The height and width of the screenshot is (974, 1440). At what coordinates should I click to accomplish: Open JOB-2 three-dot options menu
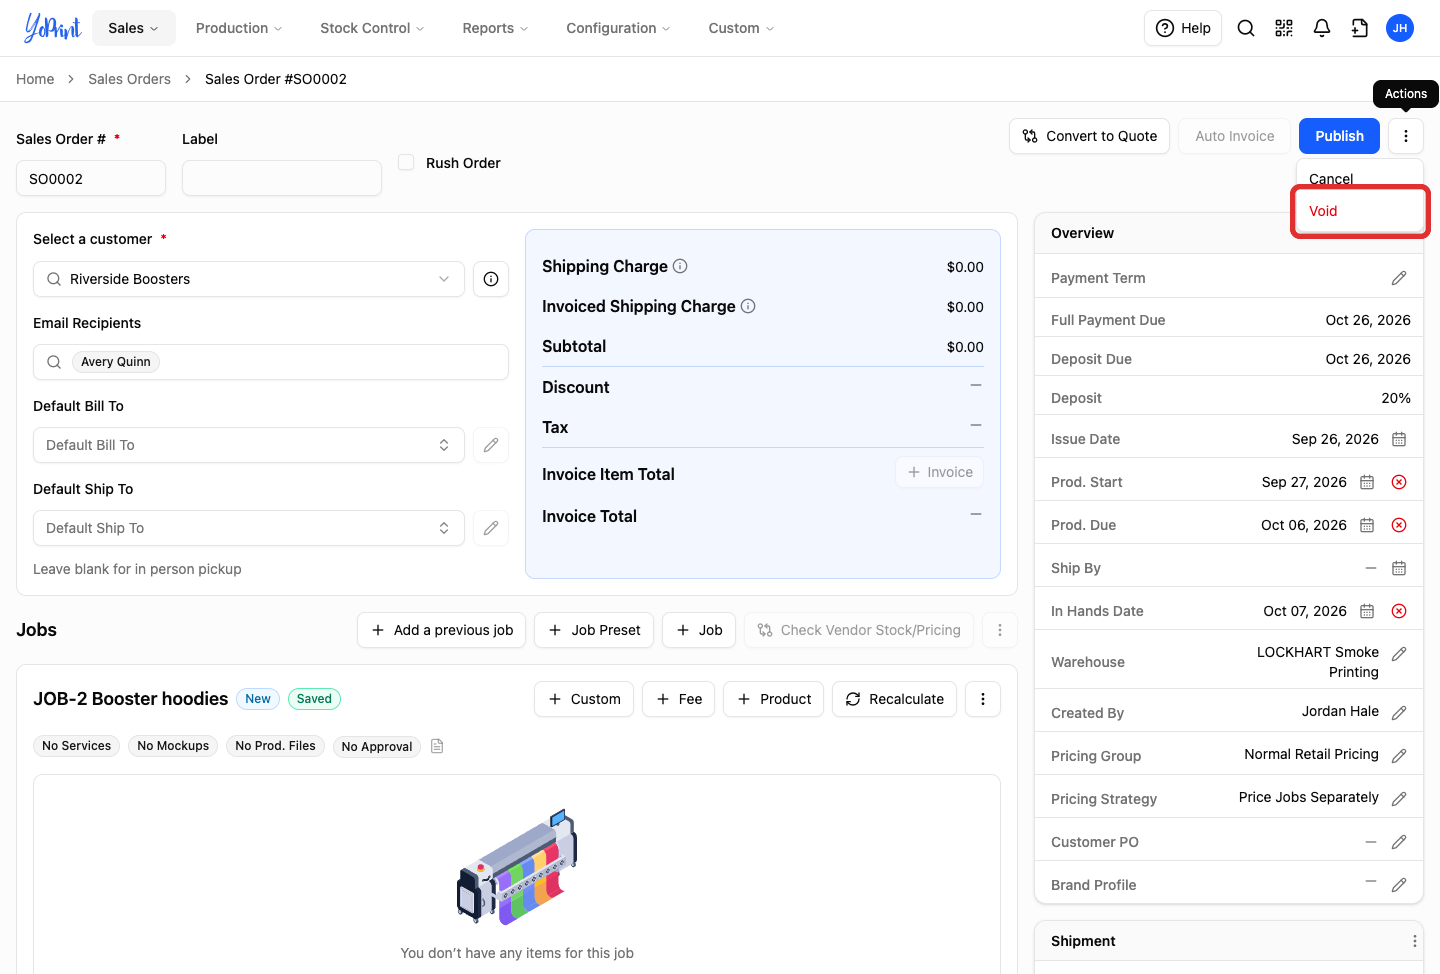pos(983,699)
